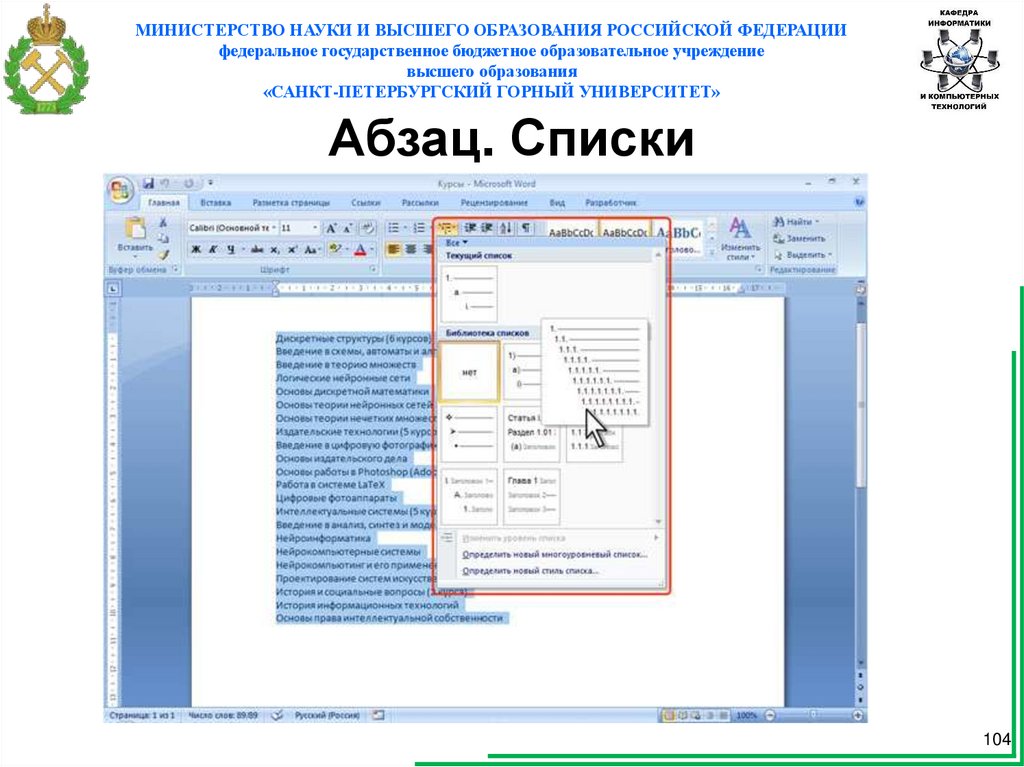Increase font size with the large A icon

click(x=331, y=228)
